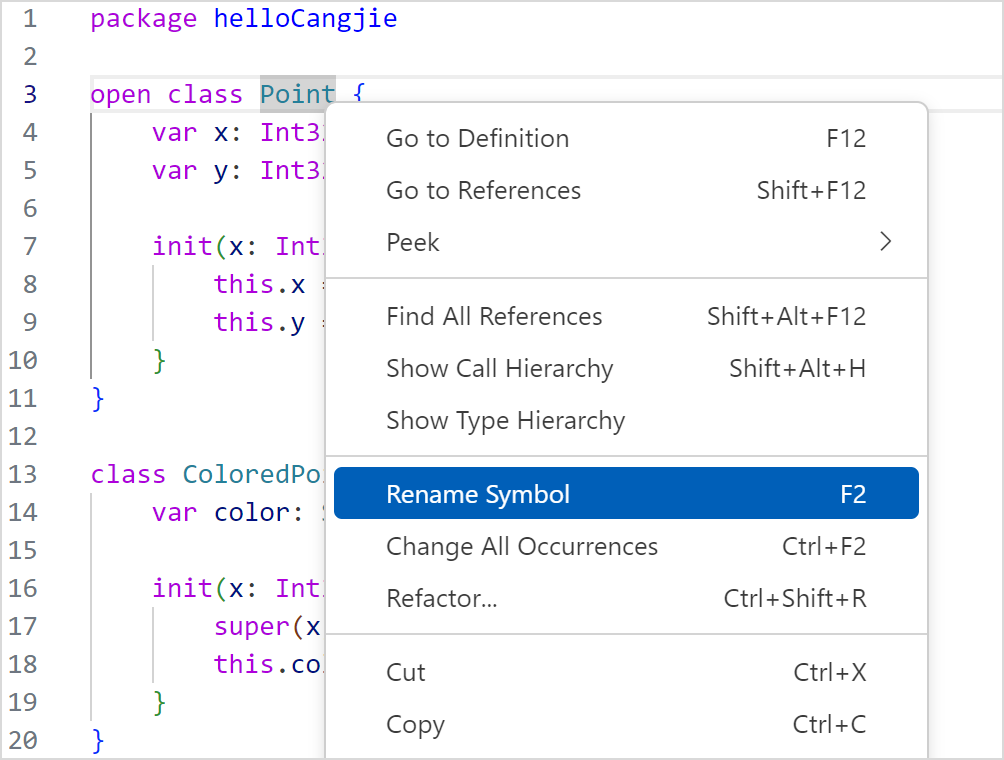
Task: Click Copy in the context menu
Action: point(415,725)
